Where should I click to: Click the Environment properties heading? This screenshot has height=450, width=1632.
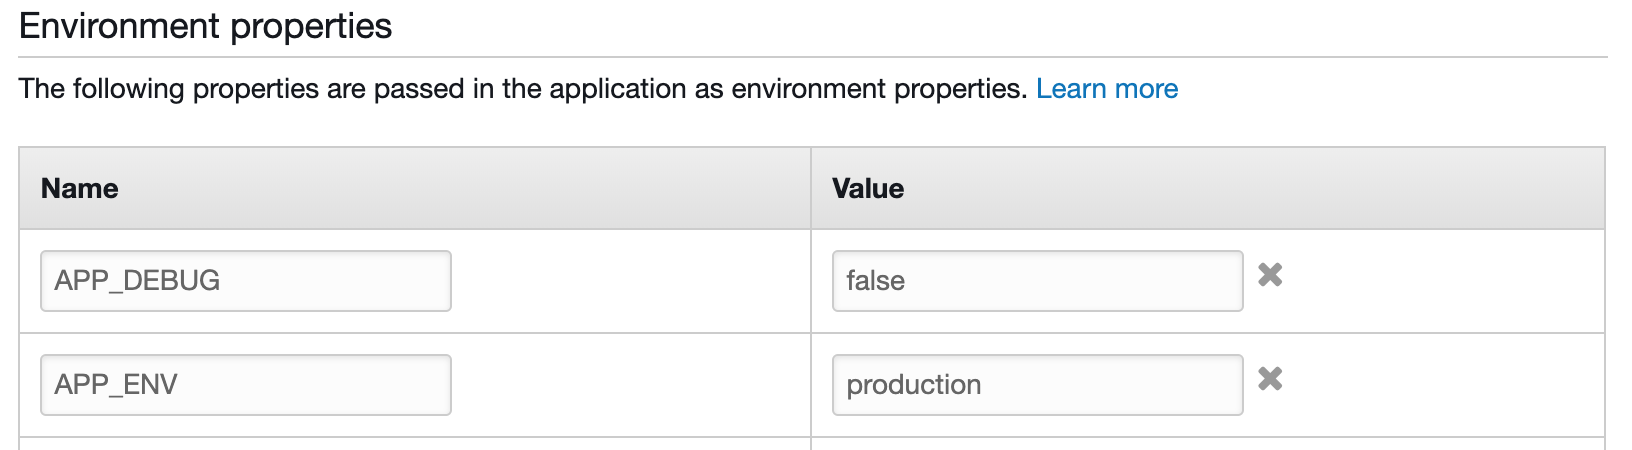click(206, 26)
